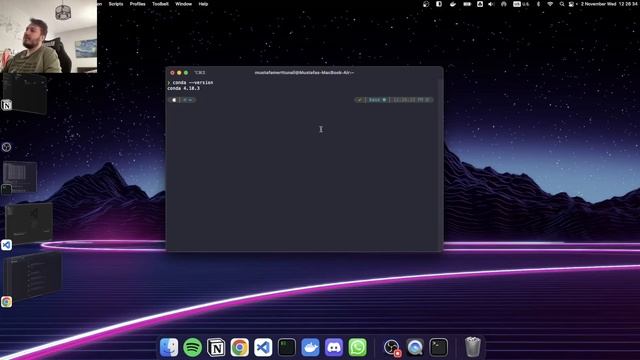Open QuickTime Player from the Dock
Screen dimensions: 640x360
pyautogui.click(x=415, y=347)
